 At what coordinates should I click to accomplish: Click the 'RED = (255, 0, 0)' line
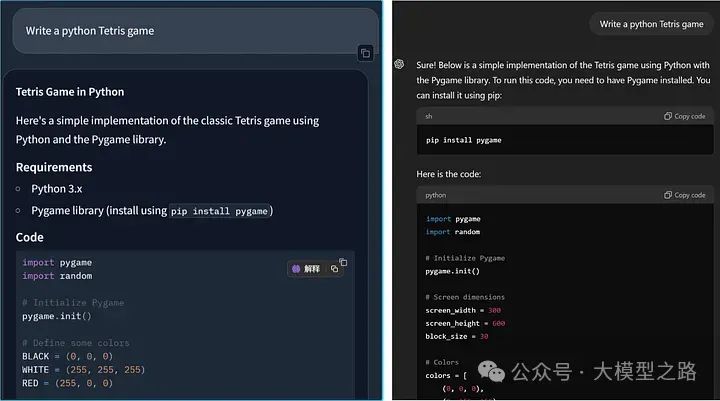67,382
